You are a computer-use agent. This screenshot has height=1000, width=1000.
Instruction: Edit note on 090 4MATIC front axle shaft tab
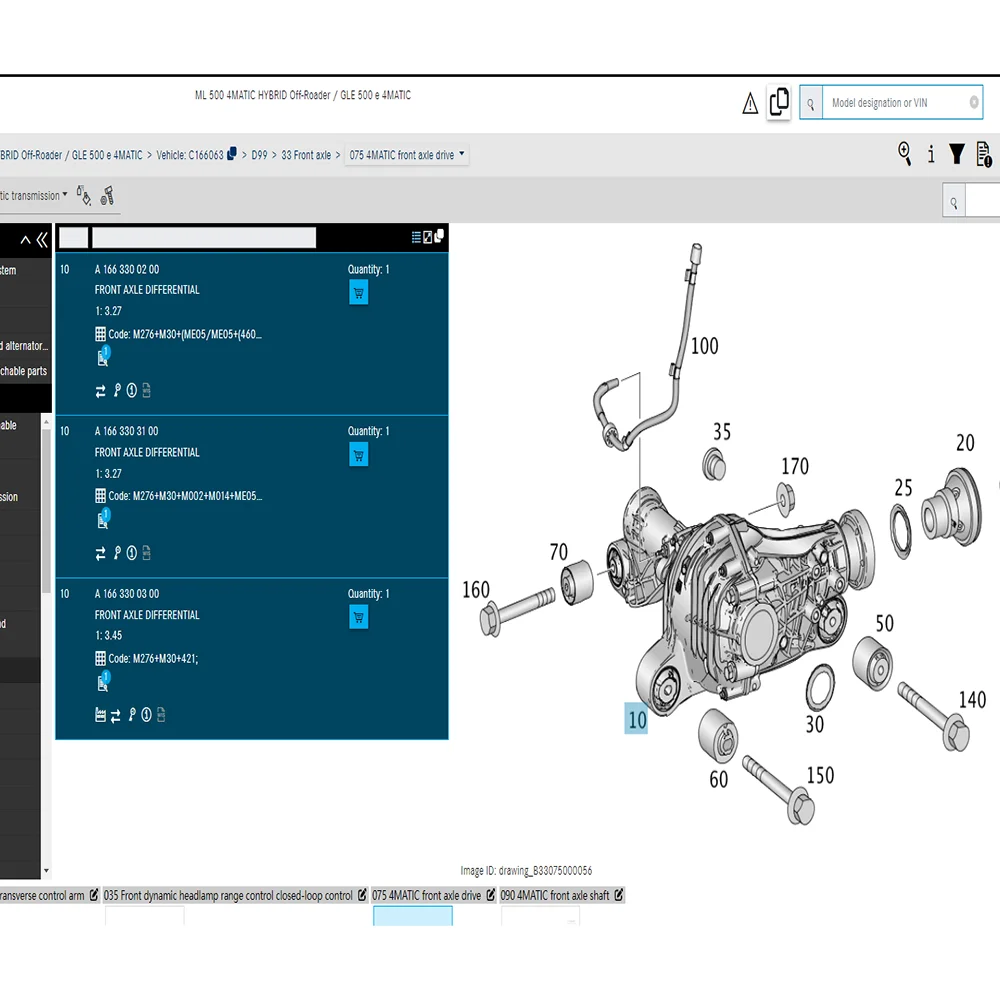pos(619,895)
